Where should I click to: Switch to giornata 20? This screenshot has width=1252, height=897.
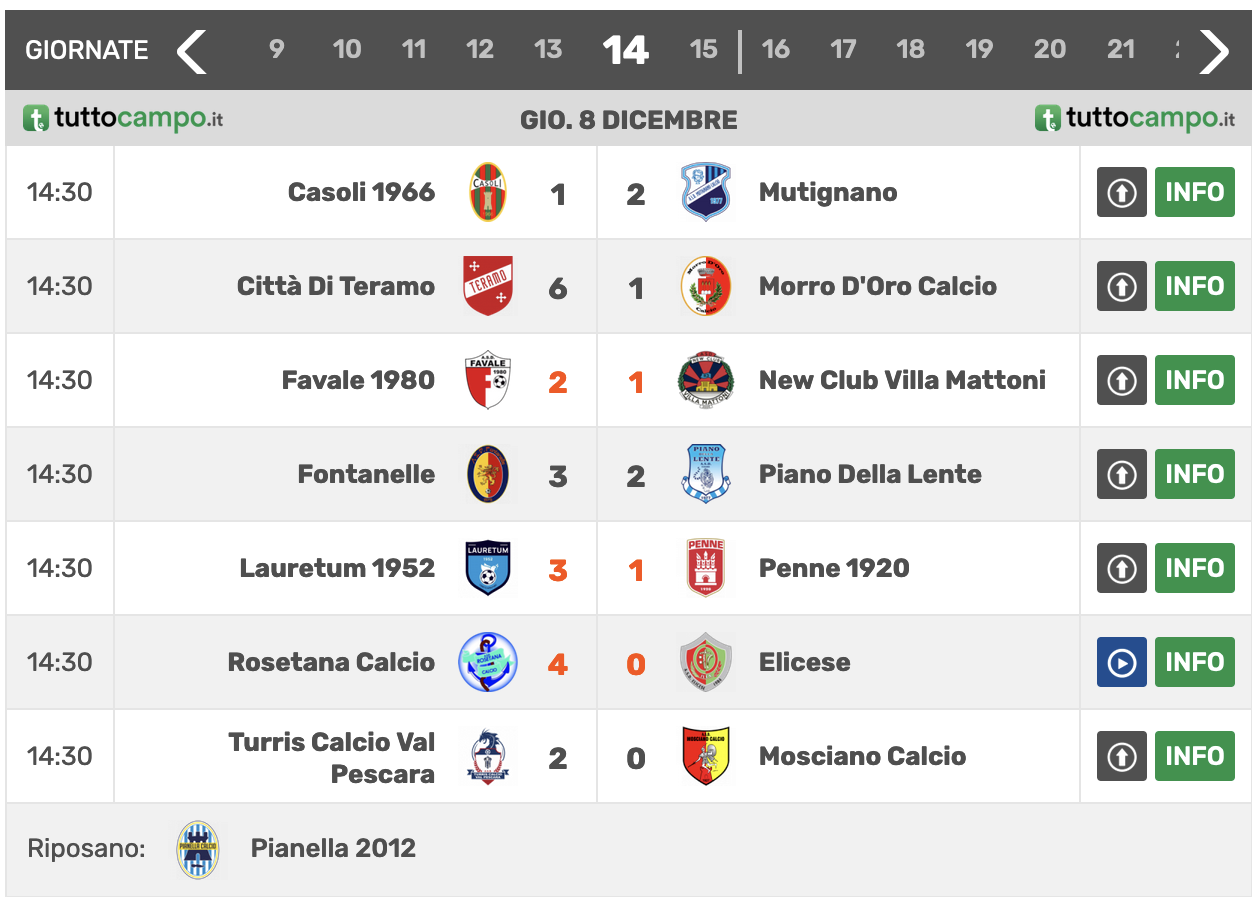1050,49
